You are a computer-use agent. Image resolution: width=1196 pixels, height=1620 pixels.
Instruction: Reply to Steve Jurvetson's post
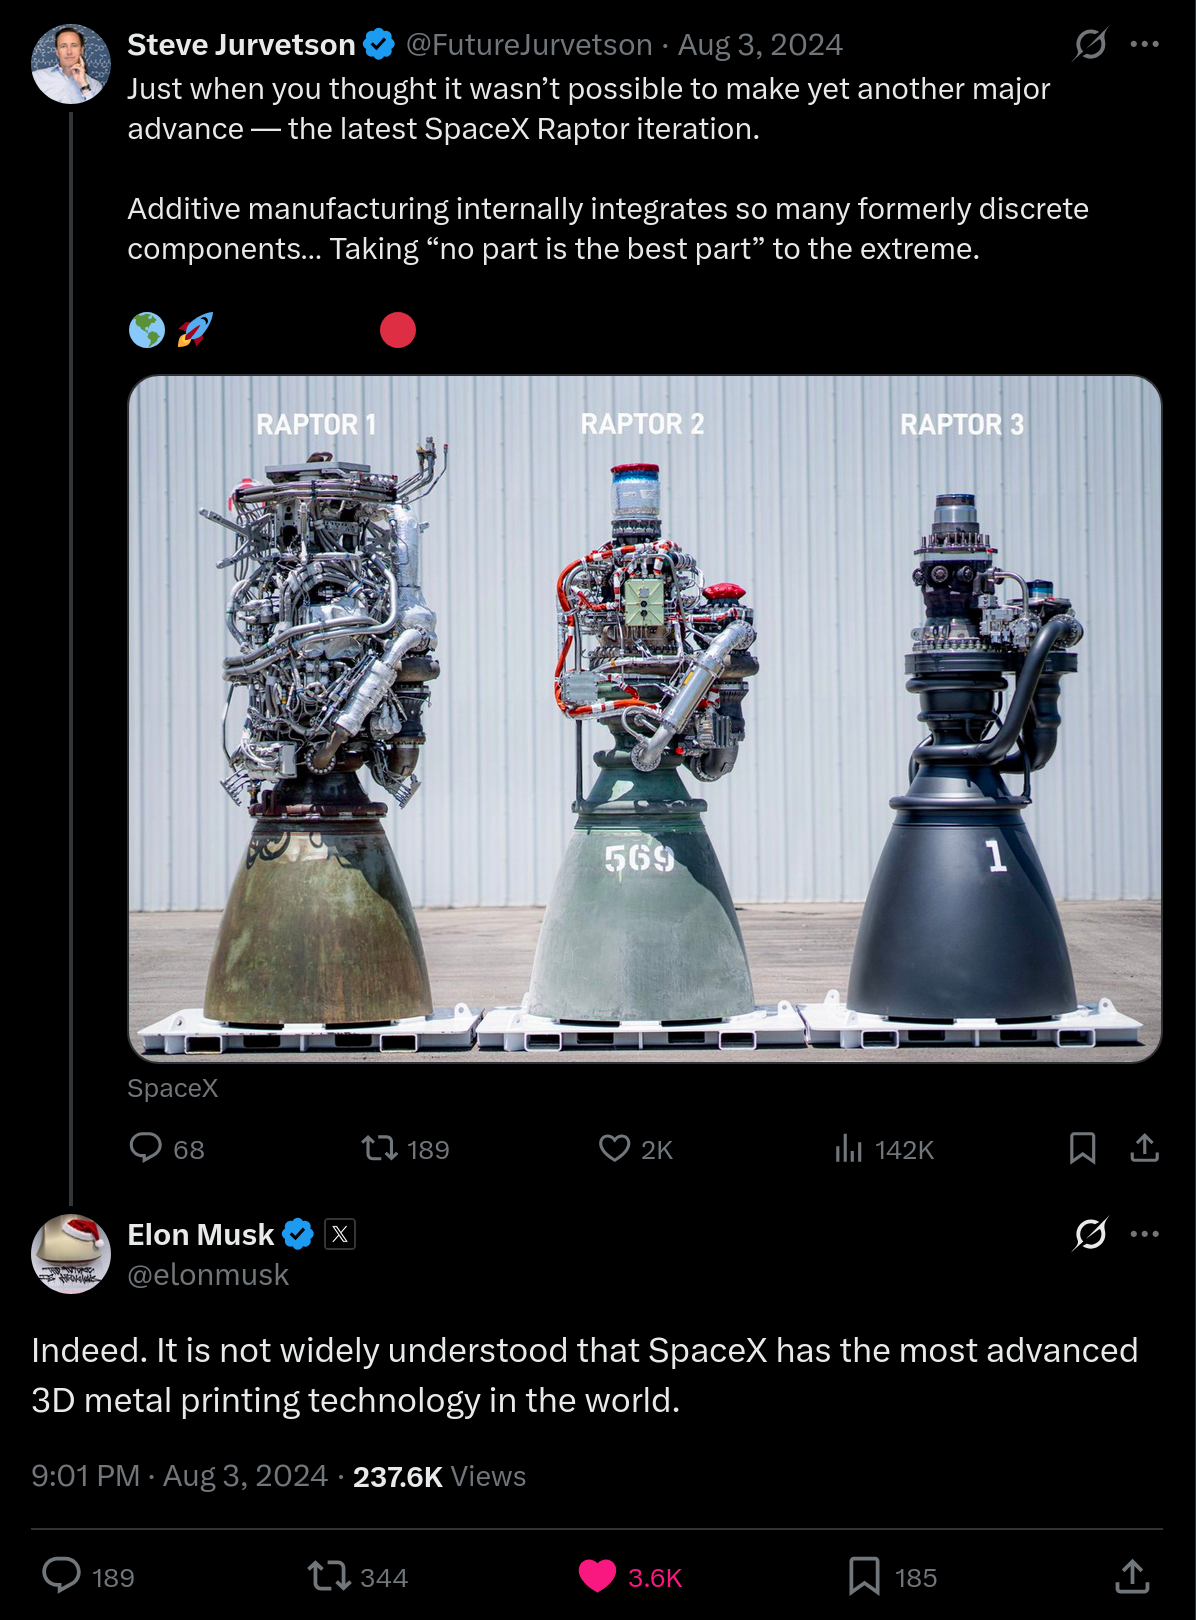coord(146,1148)
